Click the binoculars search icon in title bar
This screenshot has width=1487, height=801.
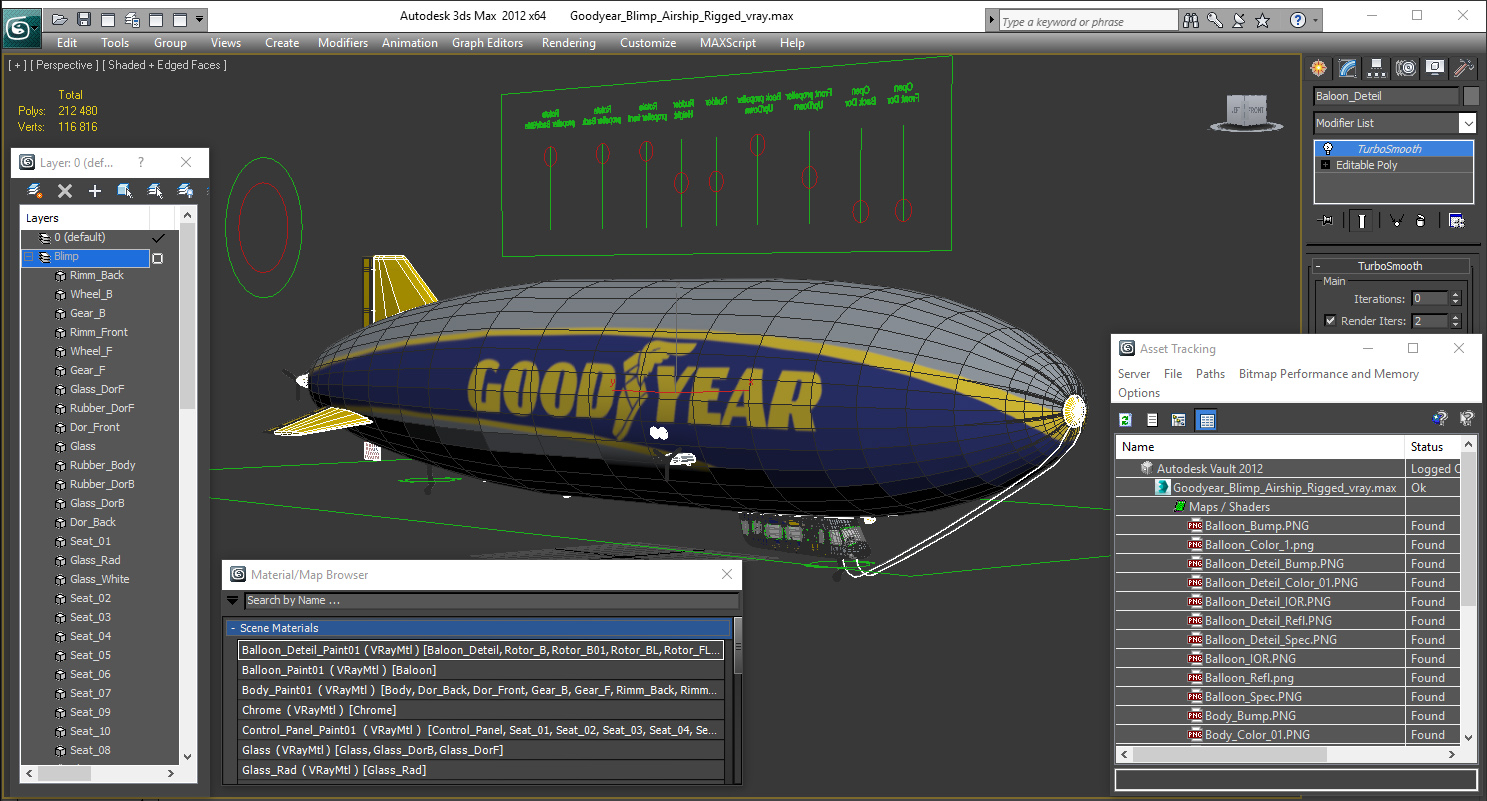[1191, 20]
